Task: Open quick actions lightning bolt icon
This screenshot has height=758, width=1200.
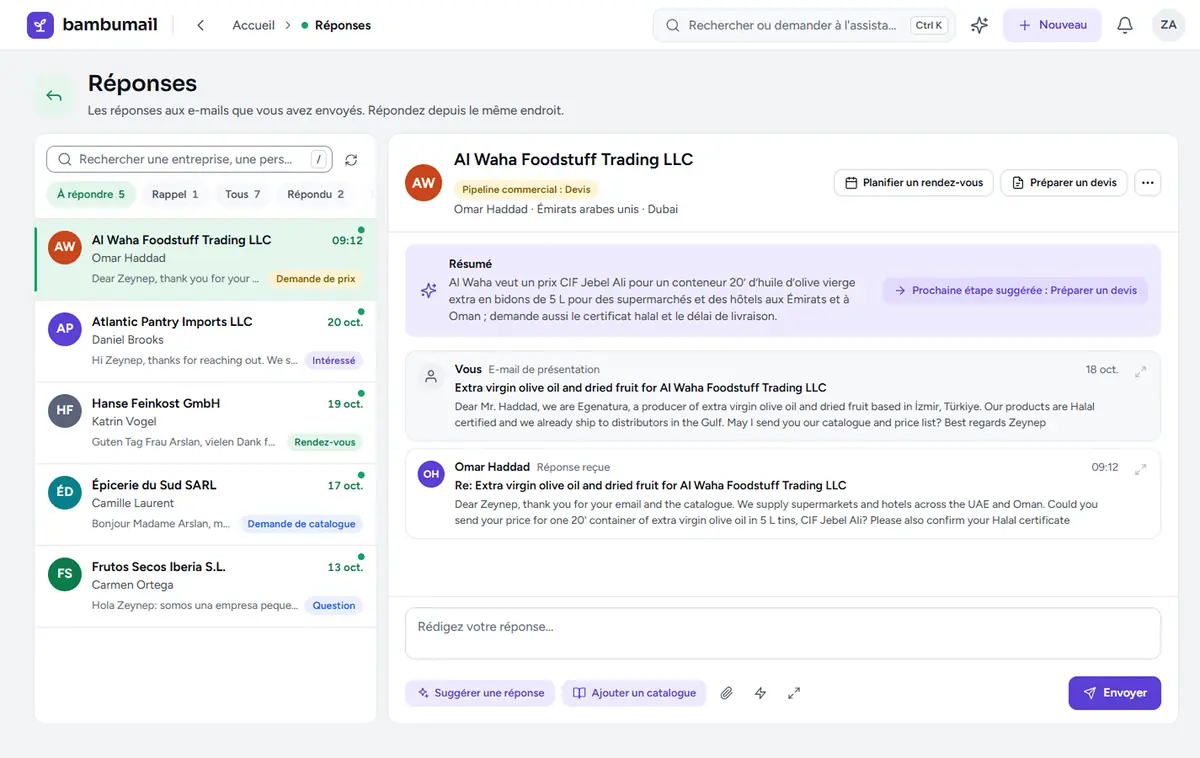Action: (760, 693)
